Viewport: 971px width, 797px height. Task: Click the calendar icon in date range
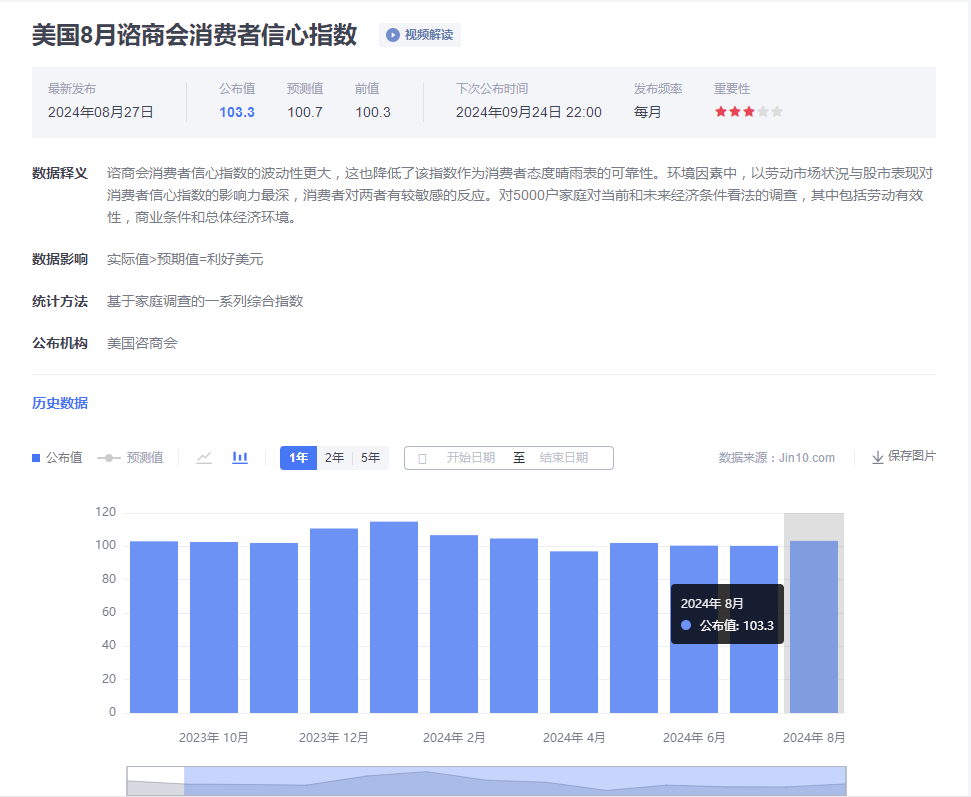pos(422,458)
